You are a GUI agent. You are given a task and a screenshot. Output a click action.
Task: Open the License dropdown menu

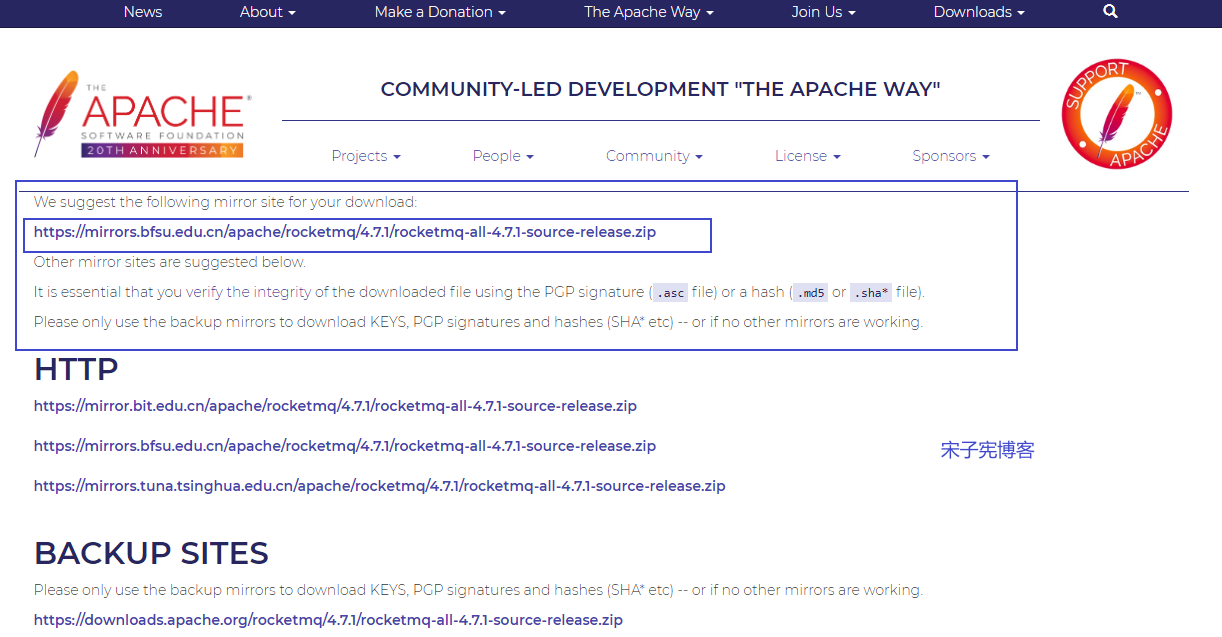pos(808,156)
